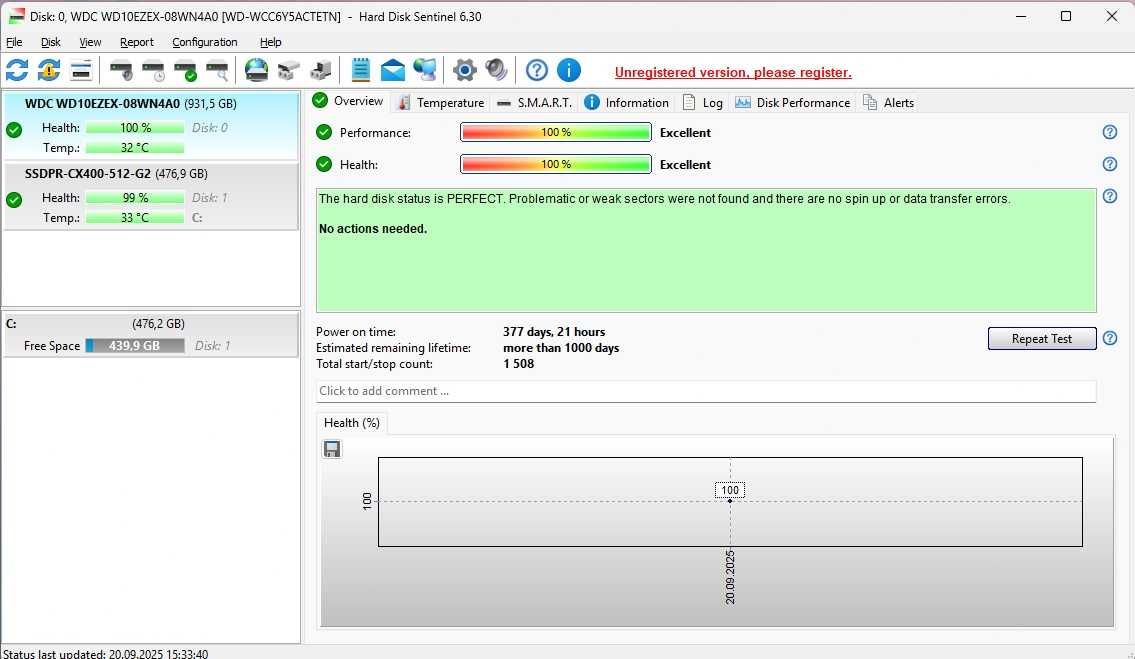Viewport: 1135px width, 659px height.
Task: Click the Free Space 439,9 GB bar
Action: (135, 345)
